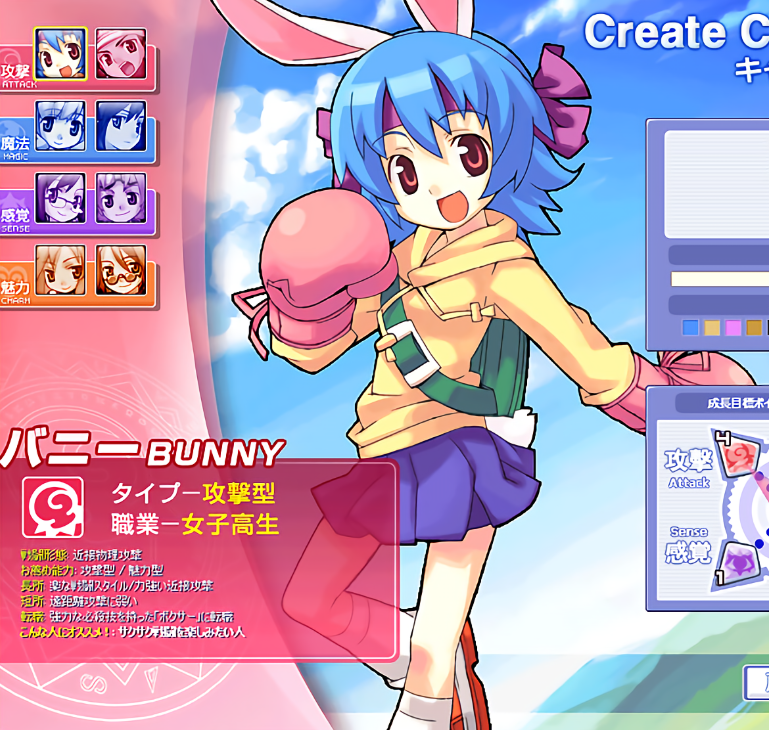Image resolution: width=769 pixels, height=730 pixels.
Task: Click the large white preview box
Action: [x=717, y=184]
